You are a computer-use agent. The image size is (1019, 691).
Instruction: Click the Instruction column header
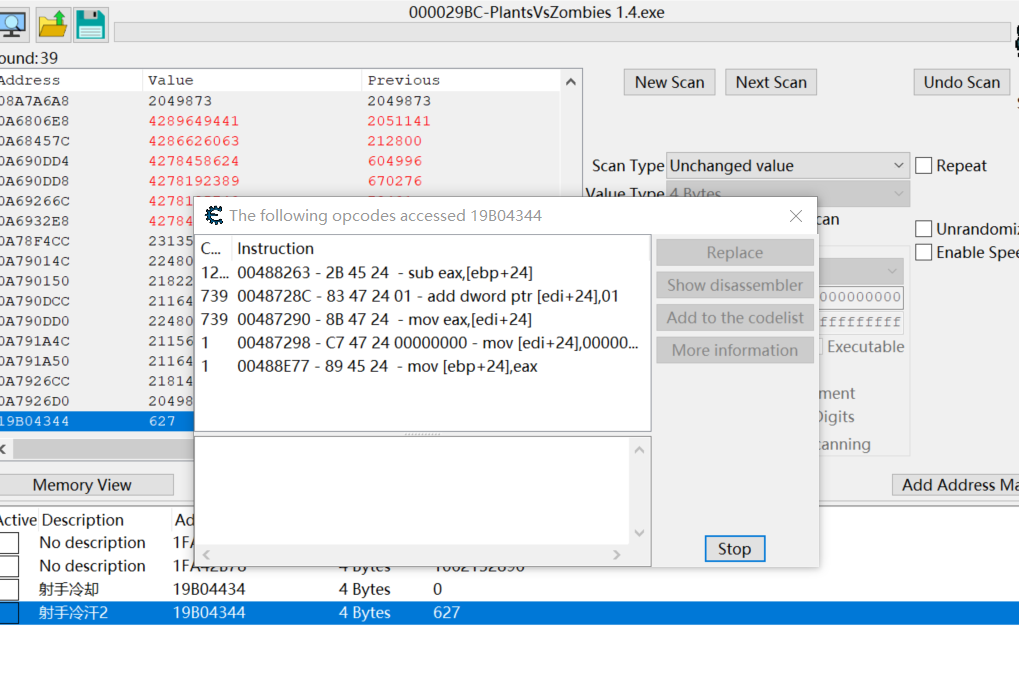(x=441, y=248)
